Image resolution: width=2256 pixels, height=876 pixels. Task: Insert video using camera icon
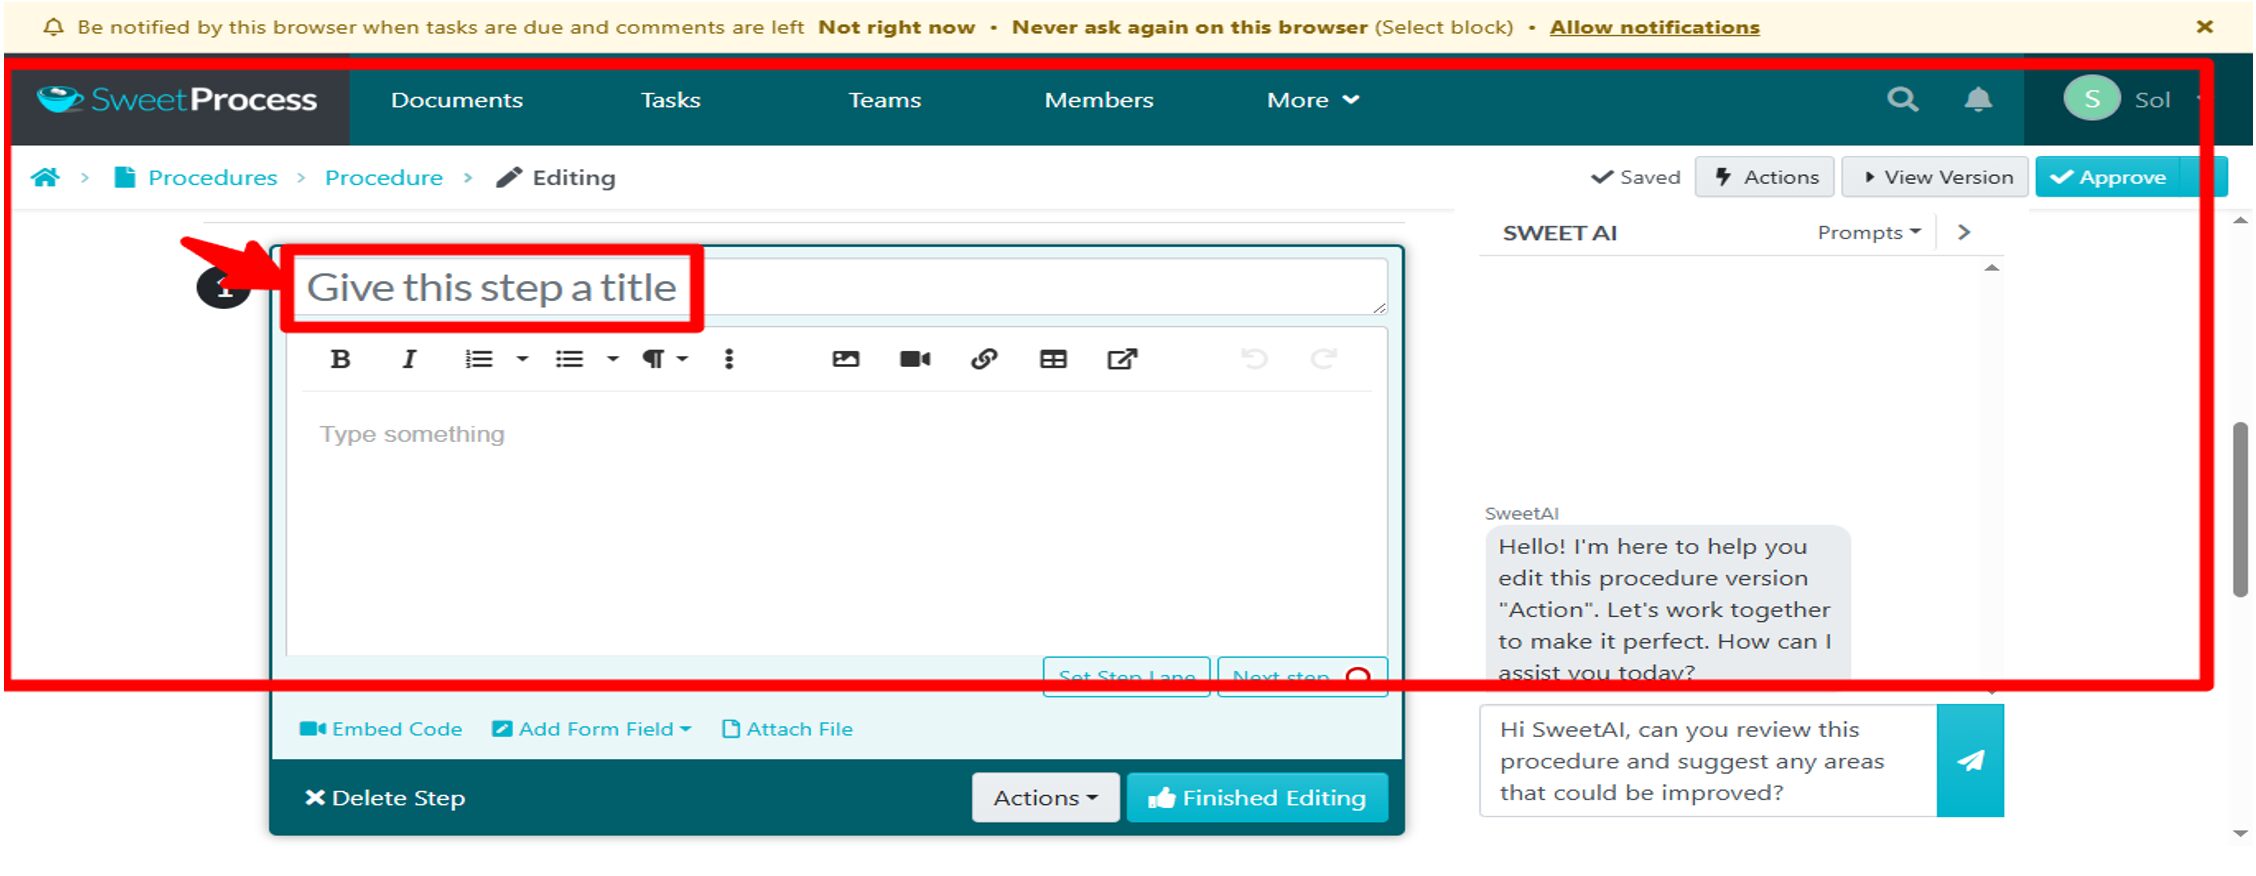coord(915,359)
